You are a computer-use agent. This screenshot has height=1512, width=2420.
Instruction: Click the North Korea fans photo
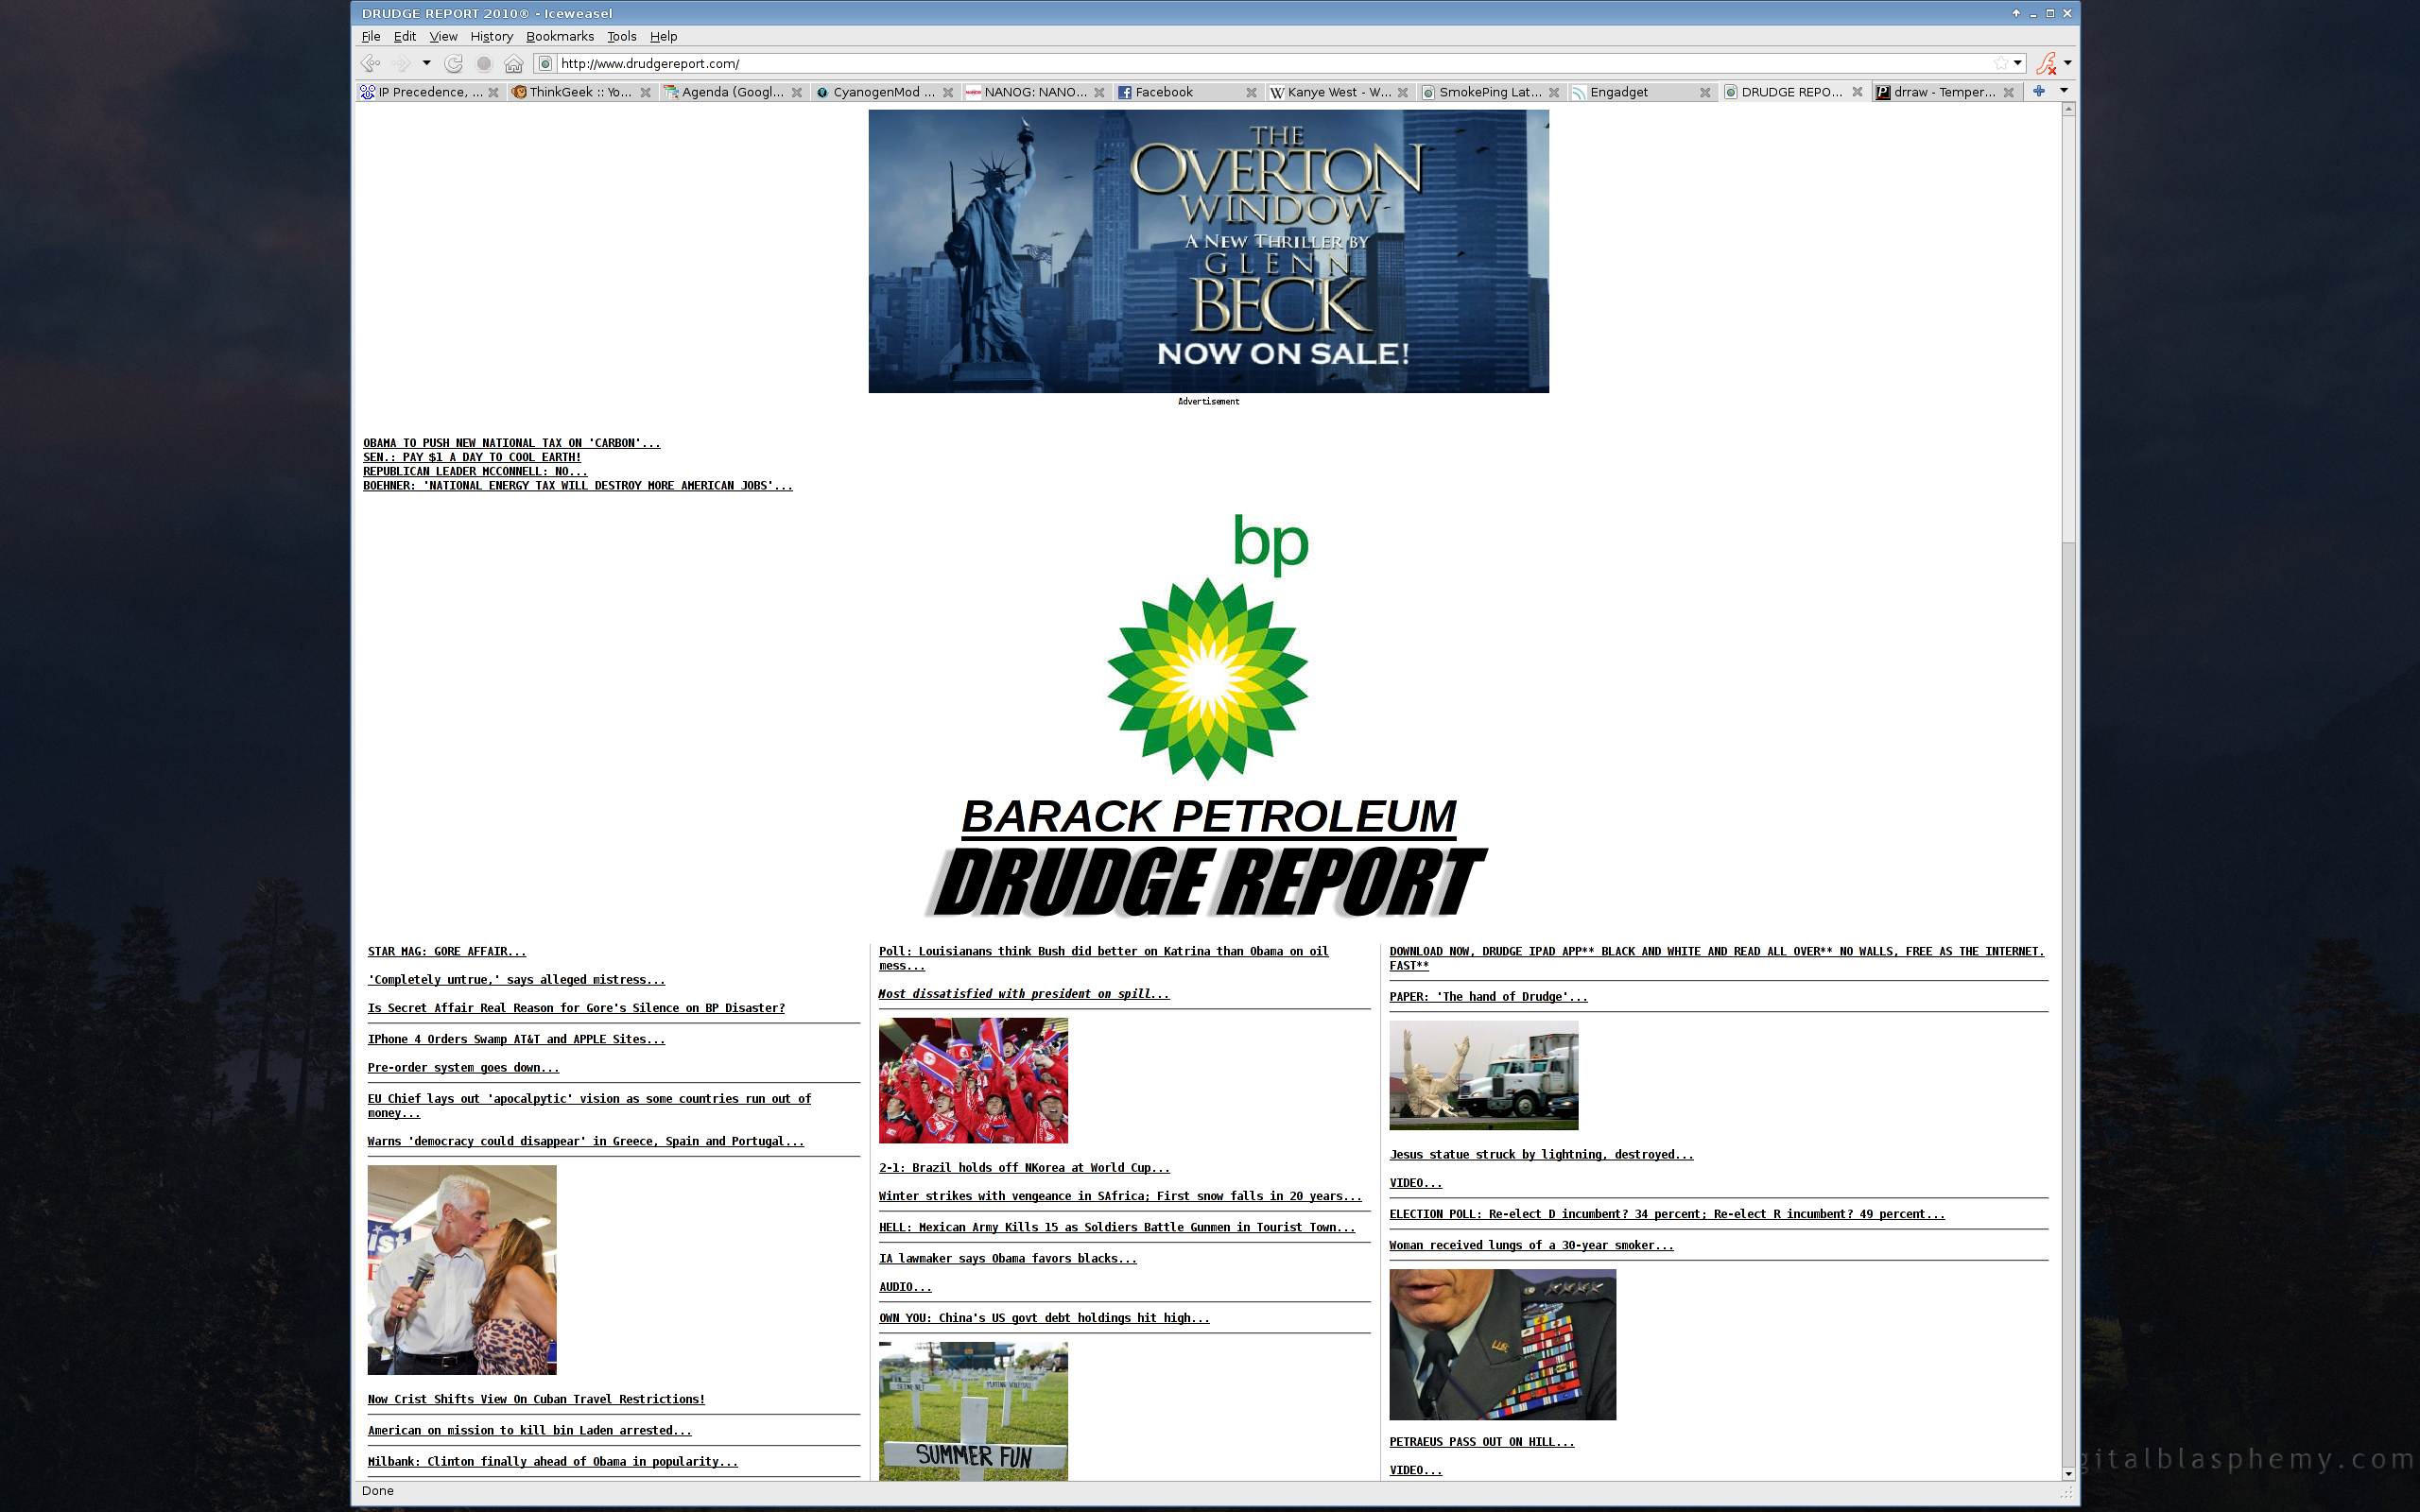tap(973, 1080)
